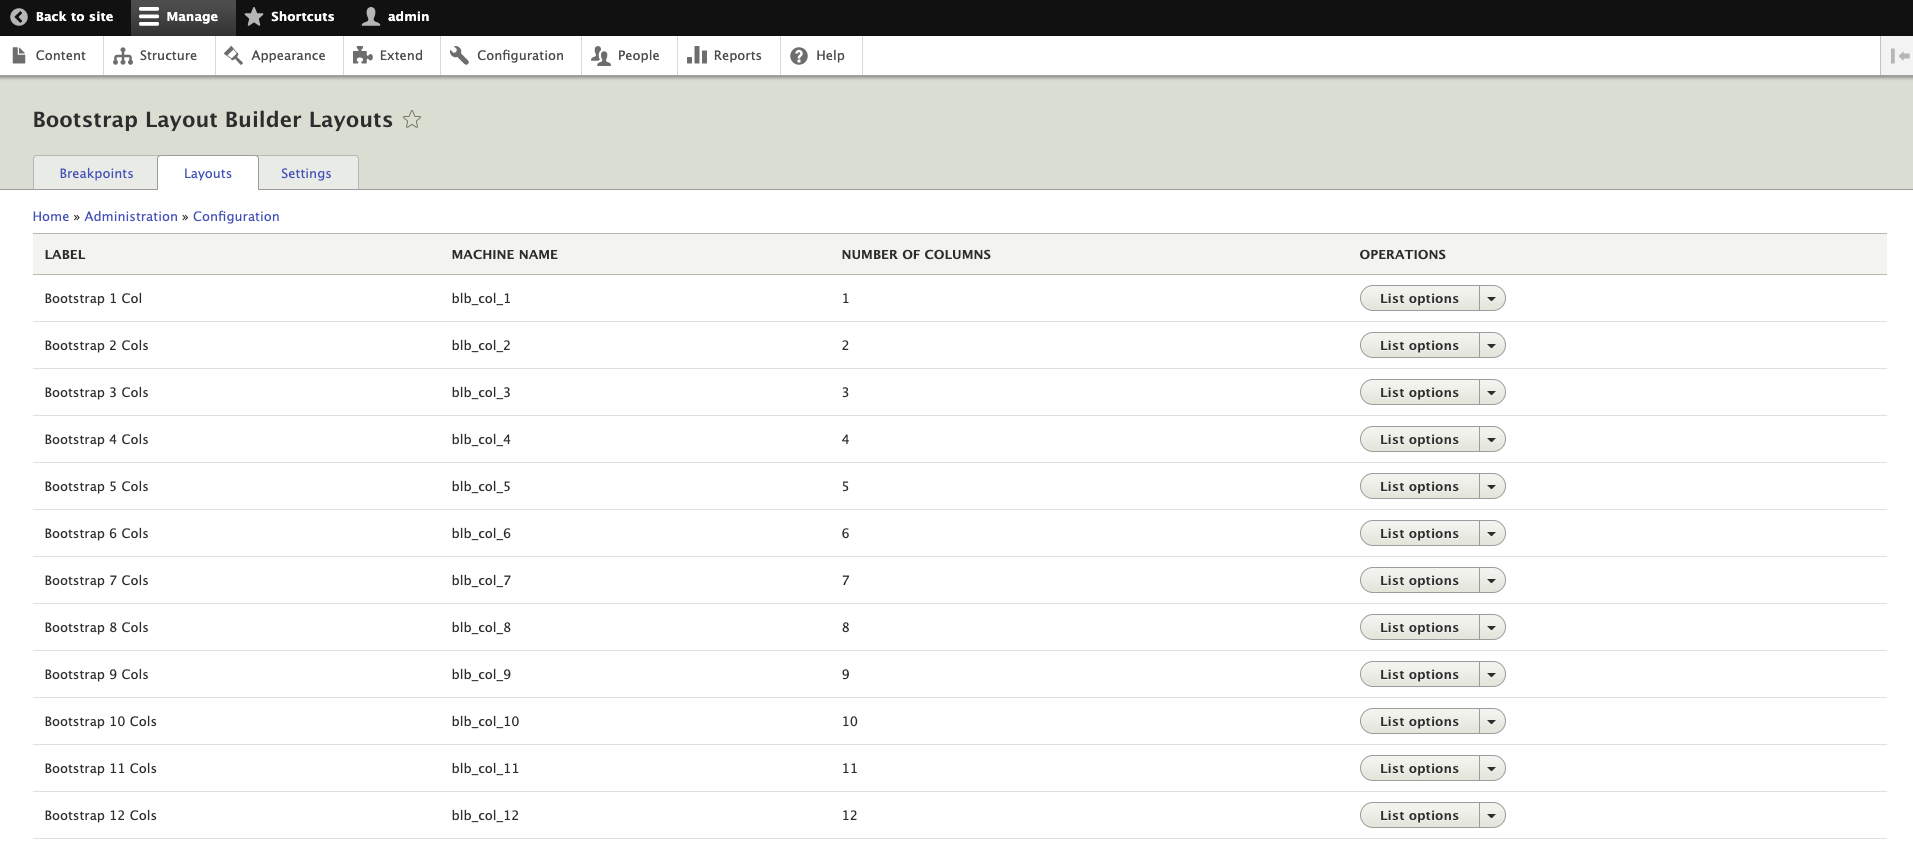Open Structure from the admin toolbar

tap(156, 56)
